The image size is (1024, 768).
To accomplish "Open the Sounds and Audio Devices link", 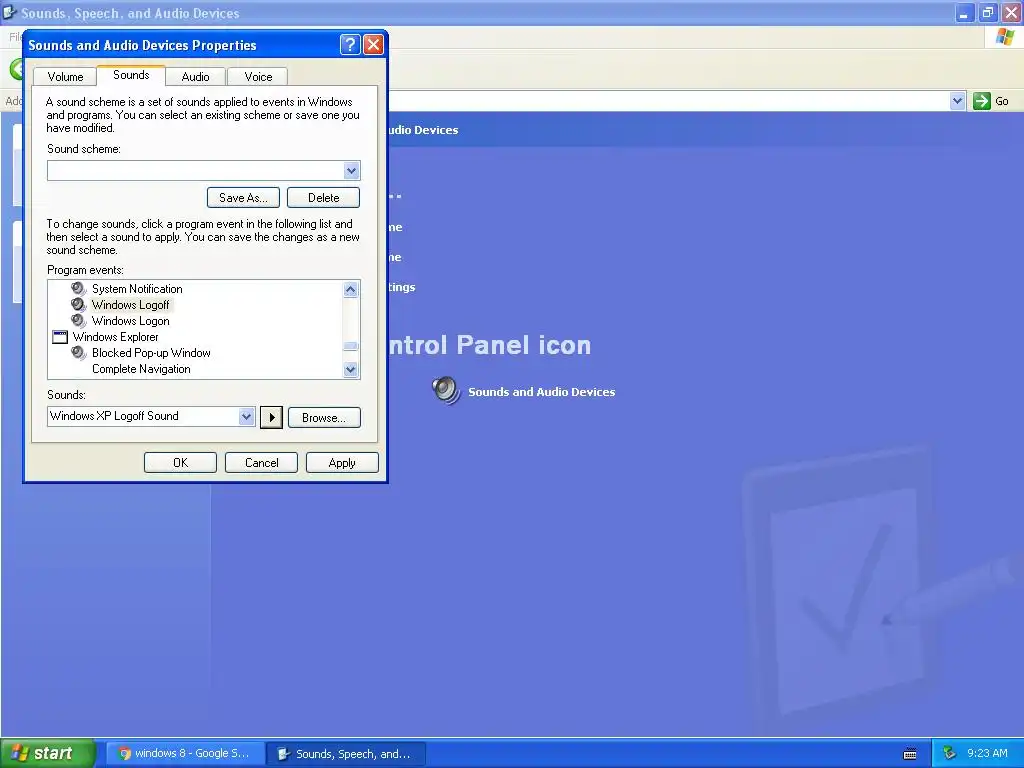I will click(541, 392).
